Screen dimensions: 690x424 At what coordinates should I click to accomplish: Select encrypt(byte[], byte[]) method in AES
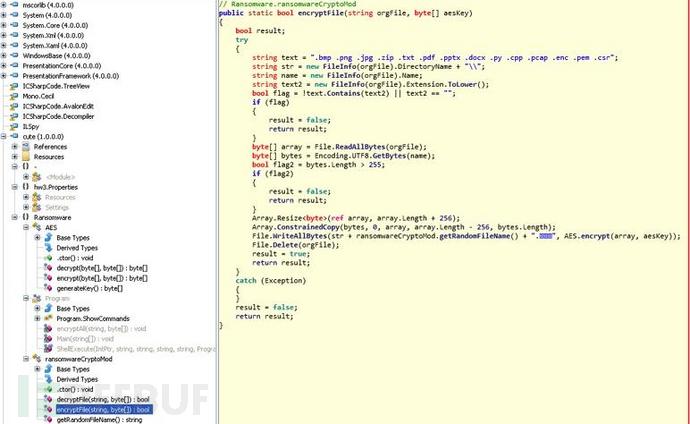pyautogui.click(x=102, y=278)
